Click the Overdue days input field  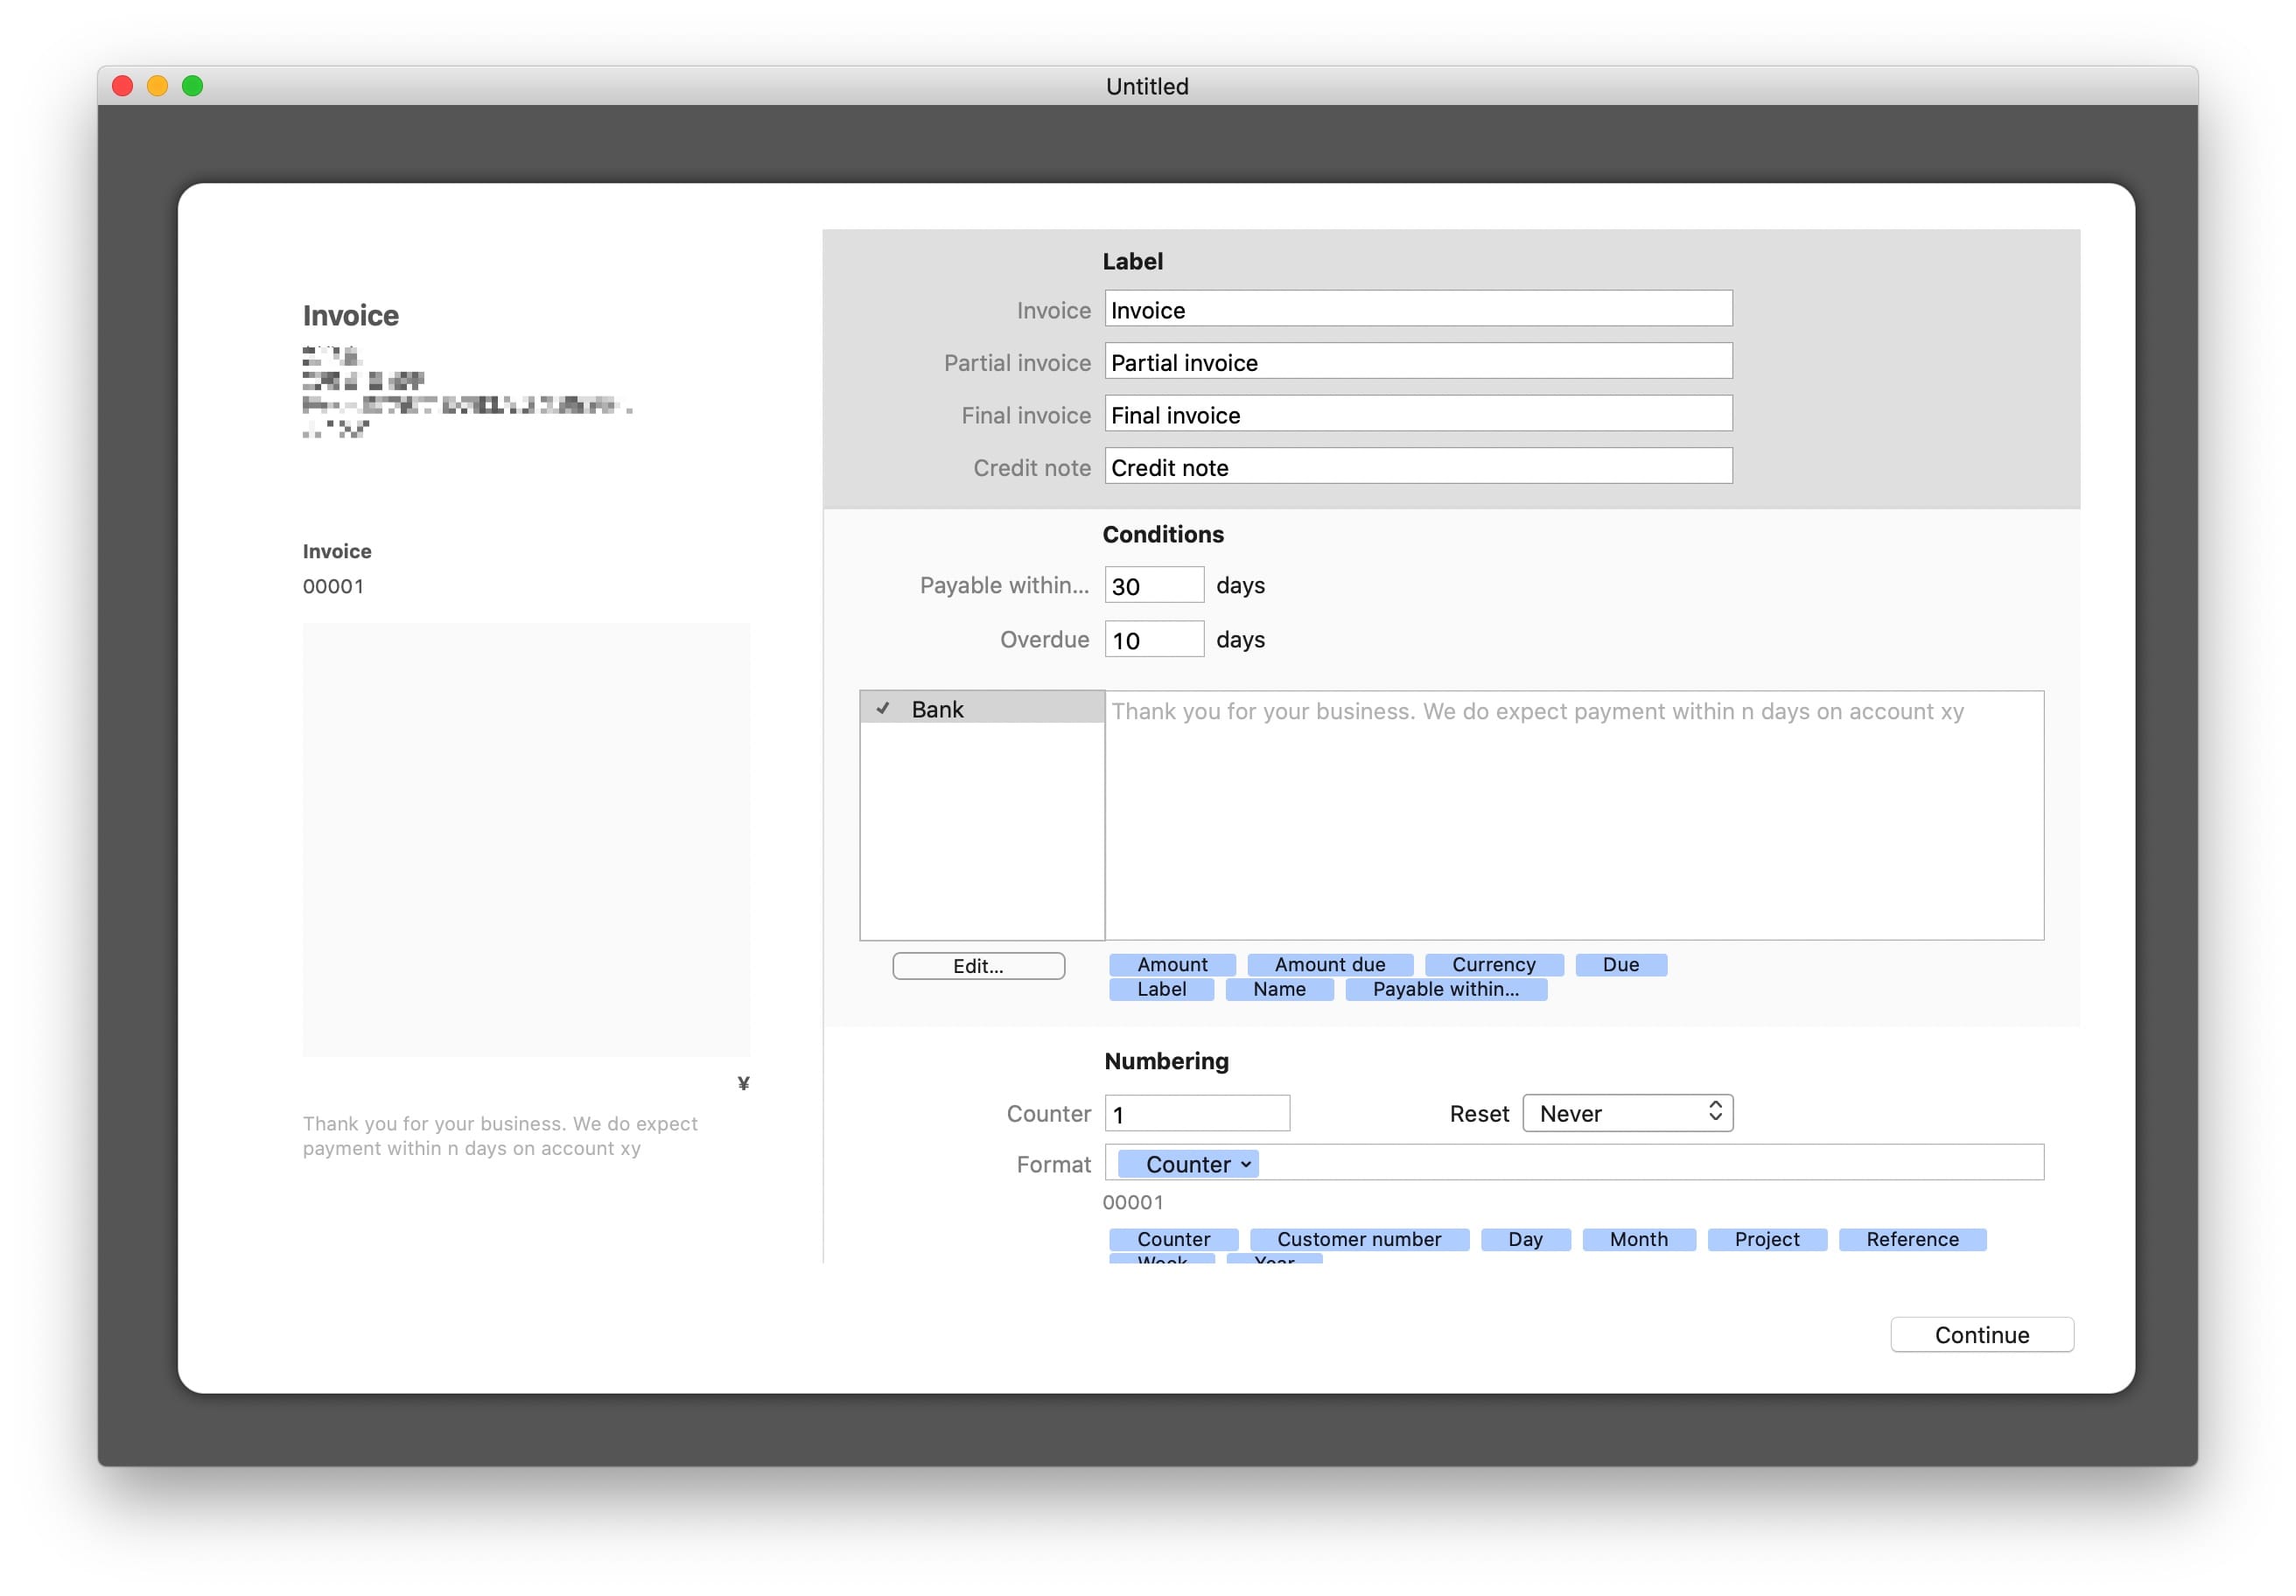pos(1153,640)
